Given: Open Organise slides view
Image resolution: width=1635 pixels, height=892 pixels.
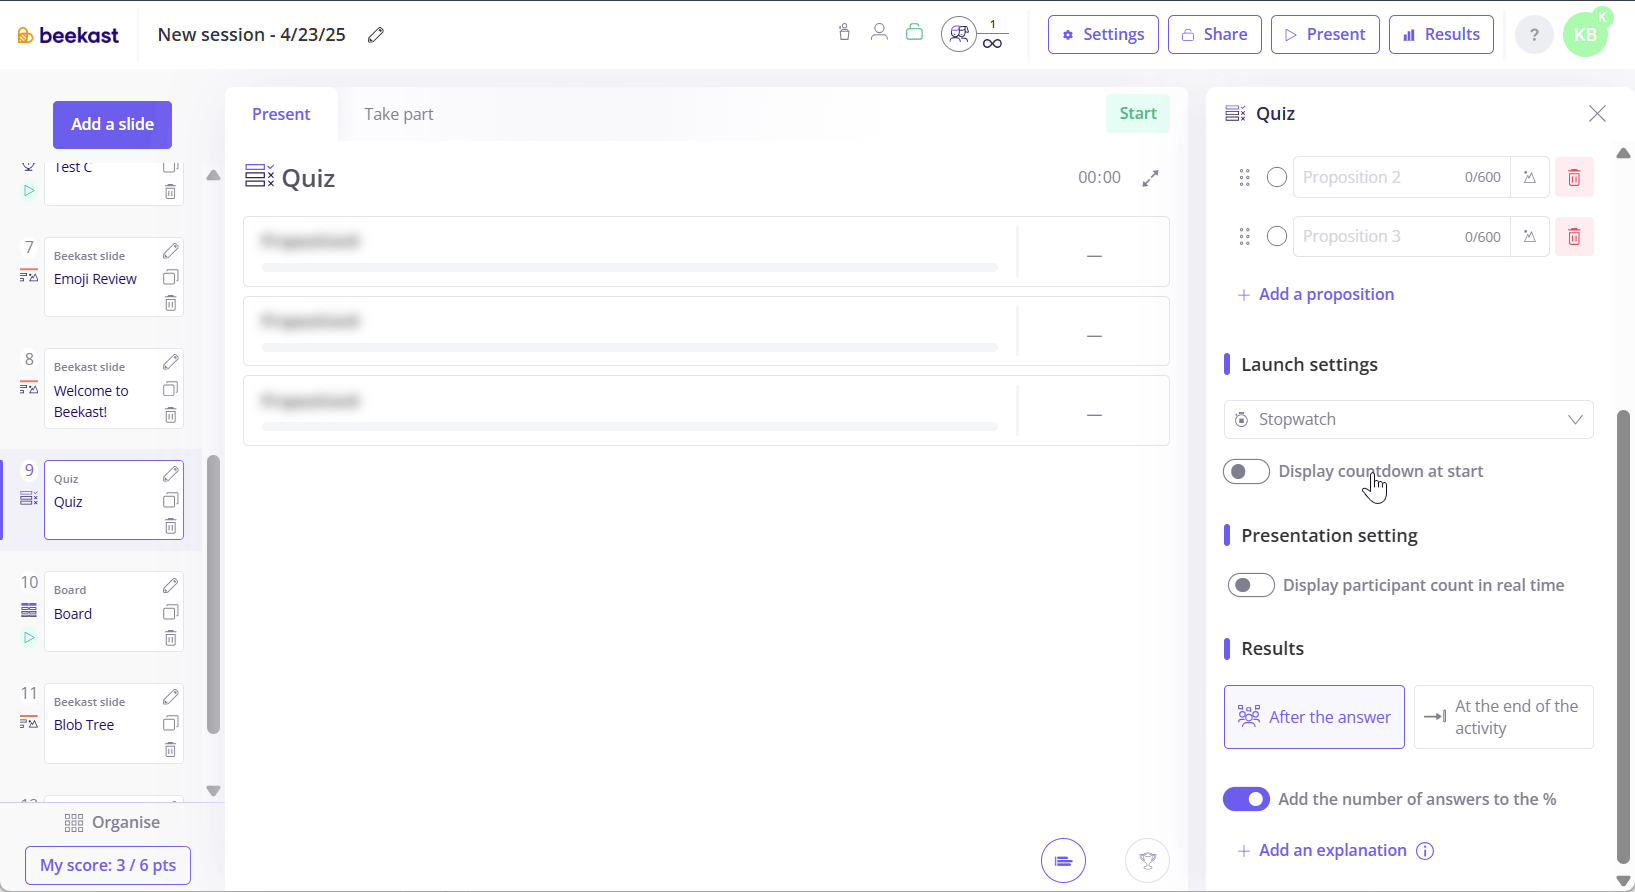Looking at the screenshot, I should [112, 823].
